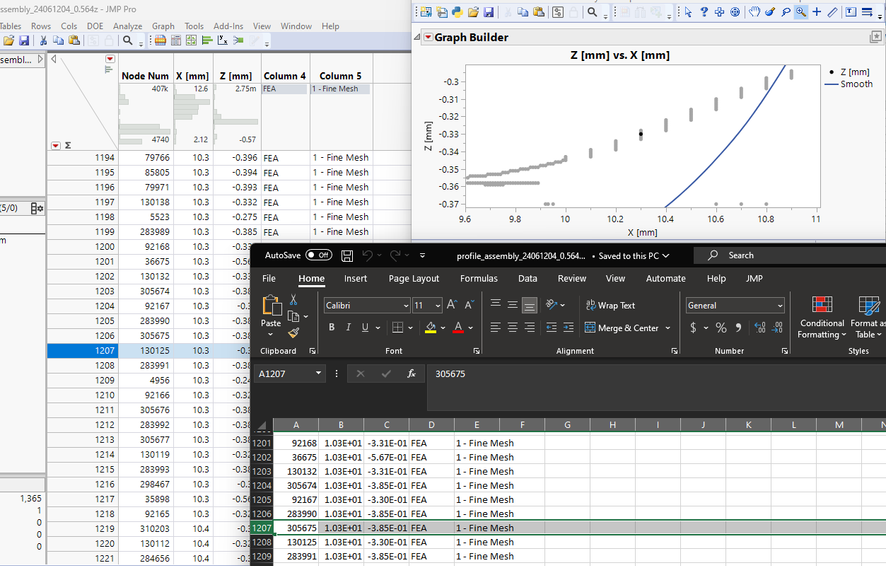Screen dimensions: 886x566
Task: Select the hand grabber tool in Graph Builder toolbar
Action: click(x=755, y=12)
